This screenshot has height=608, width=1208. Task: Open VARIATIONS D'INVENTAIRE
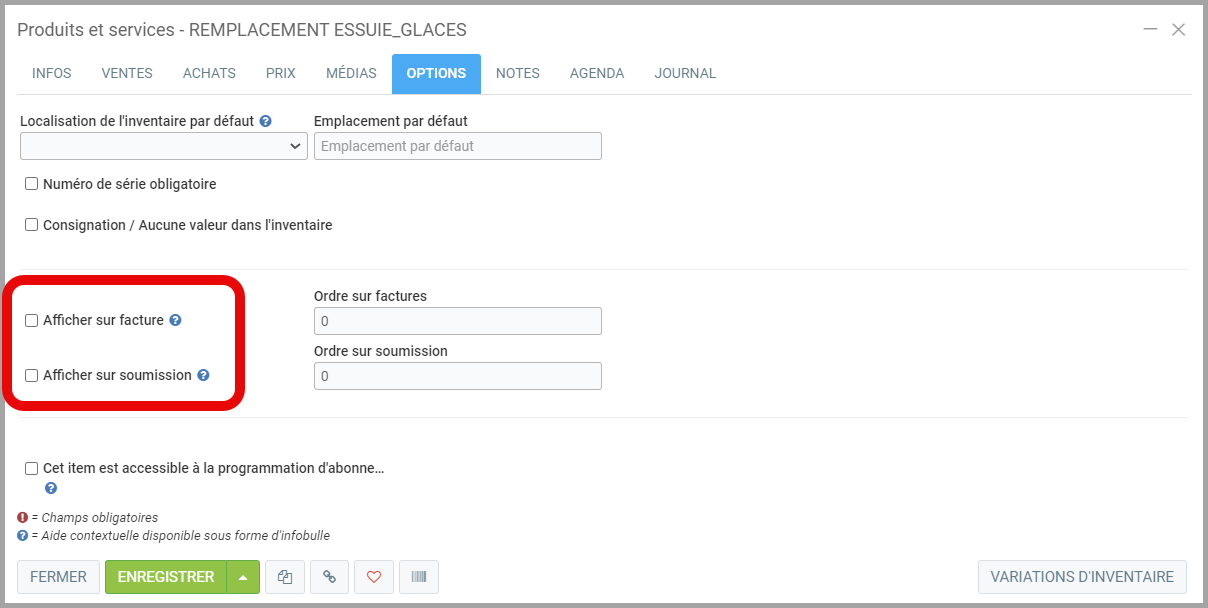click(x=1082, y=577)
